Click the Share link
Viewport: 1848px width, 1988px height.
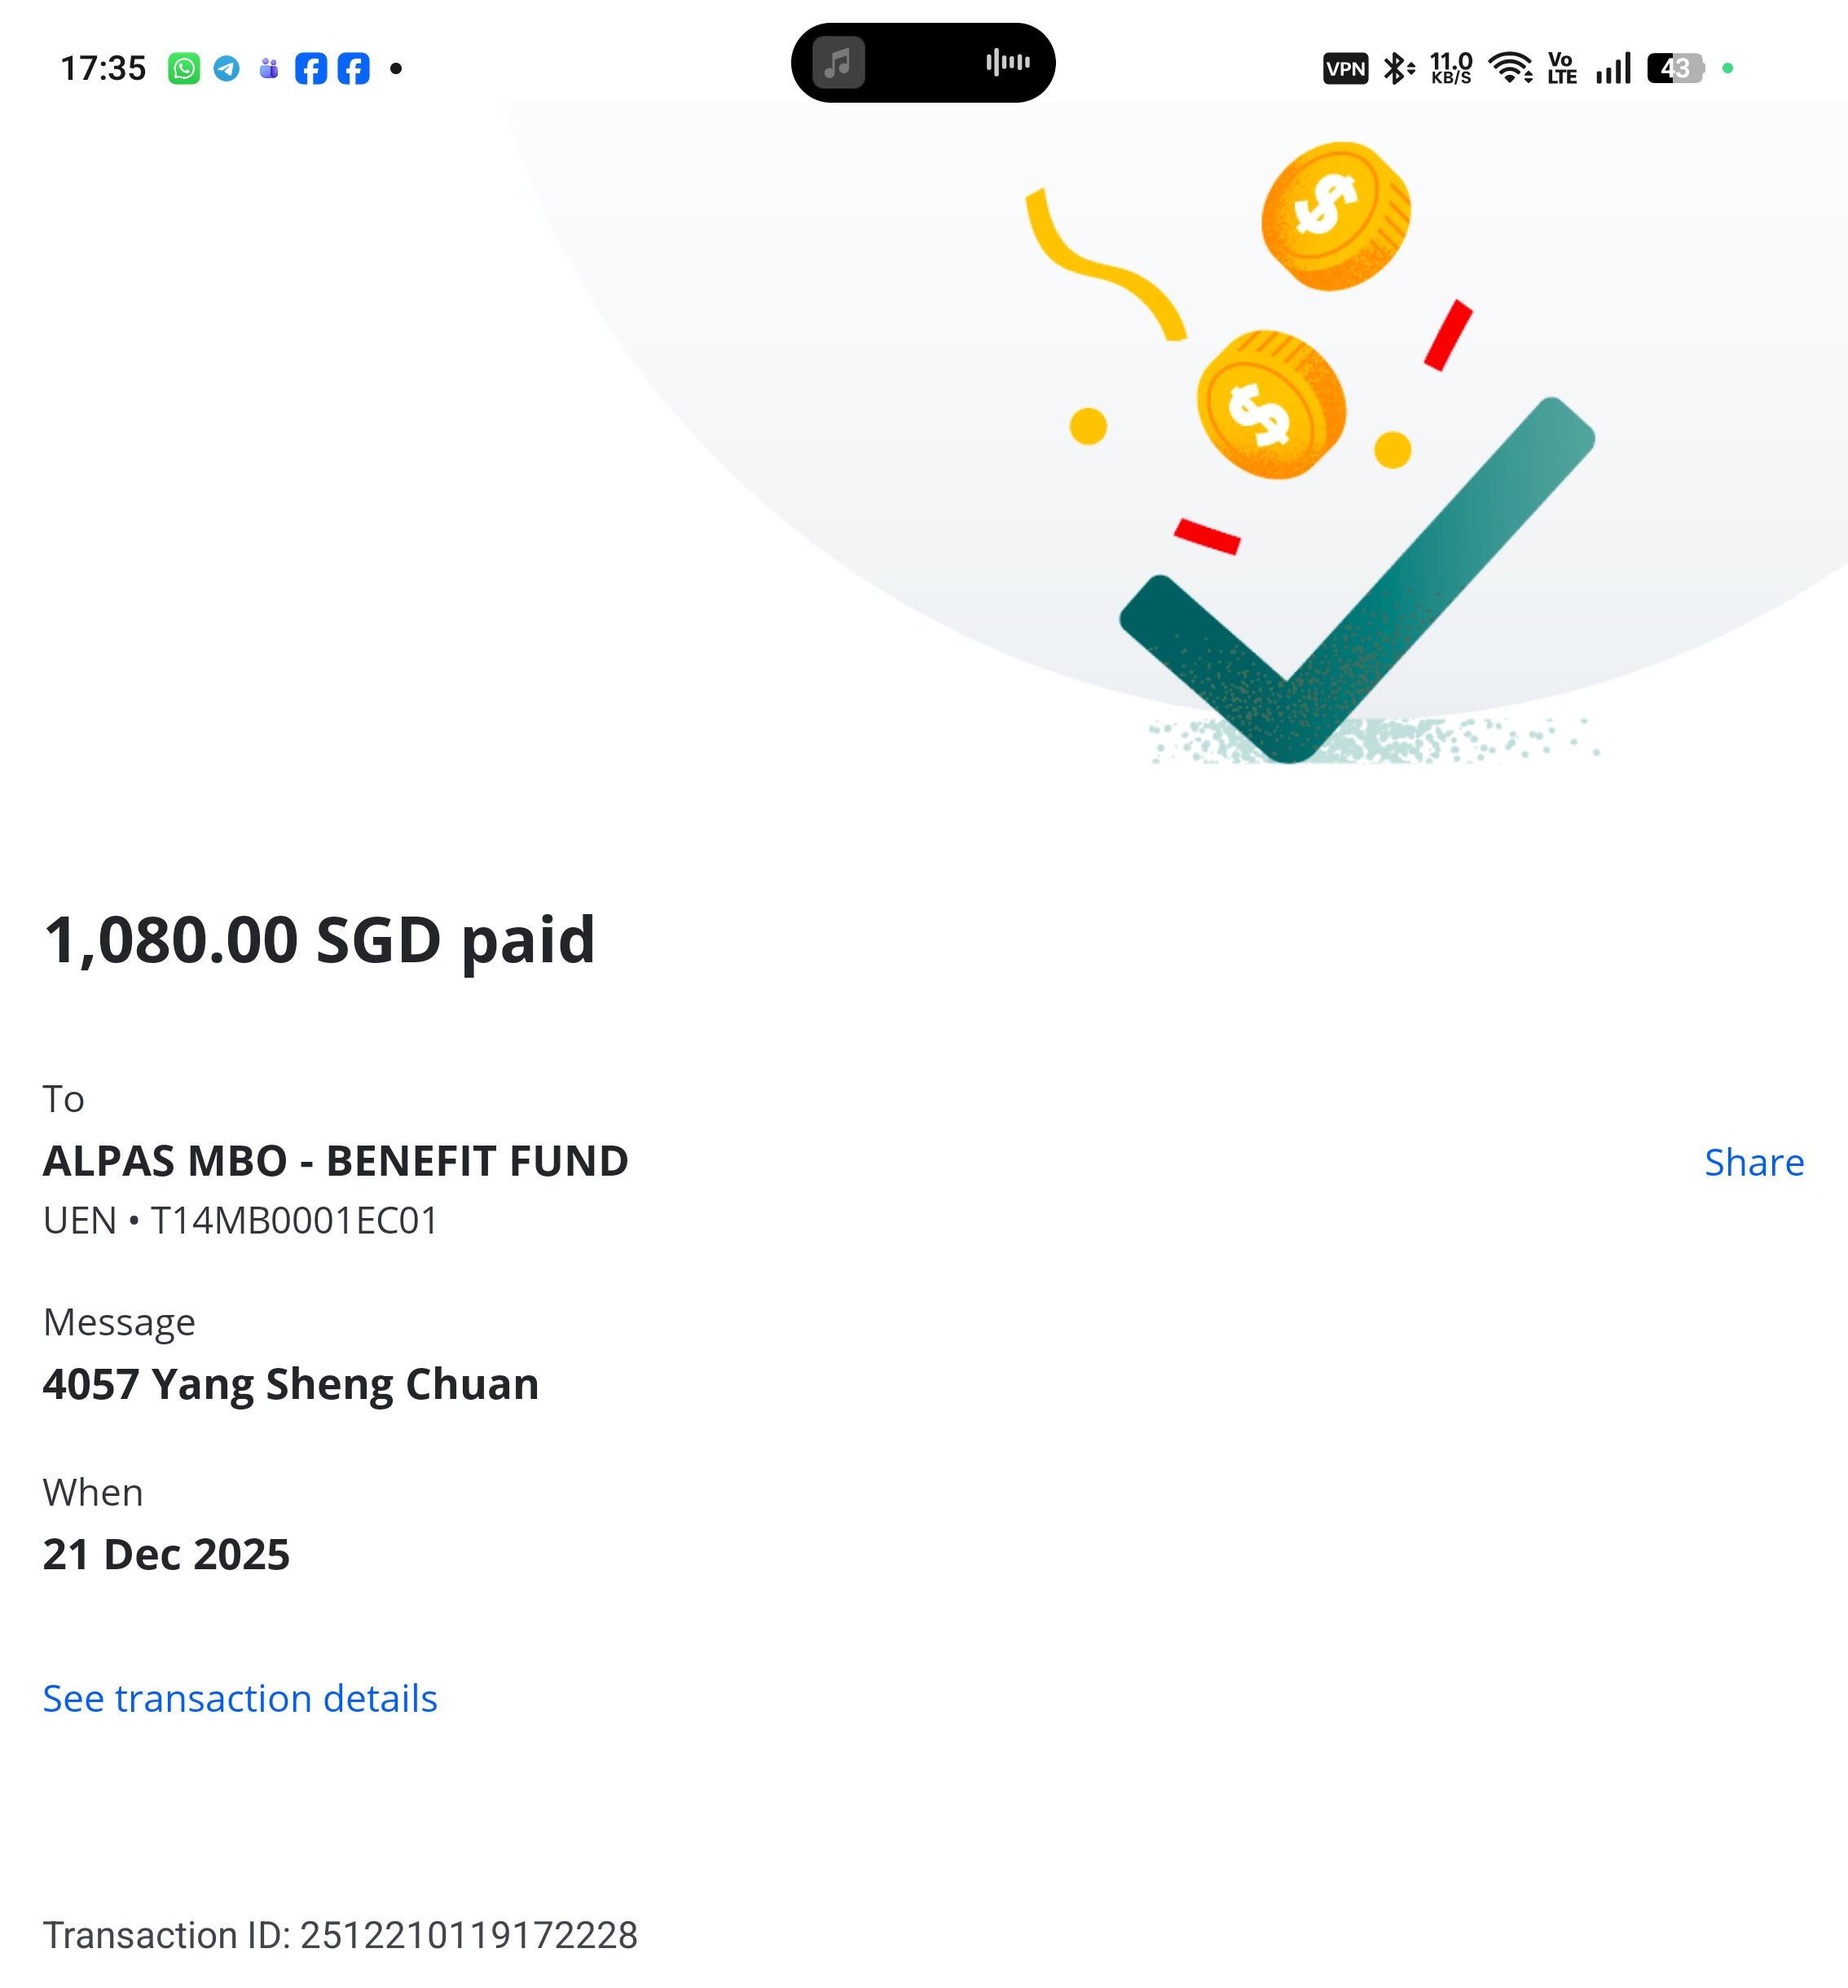tap(1754, 1162)
